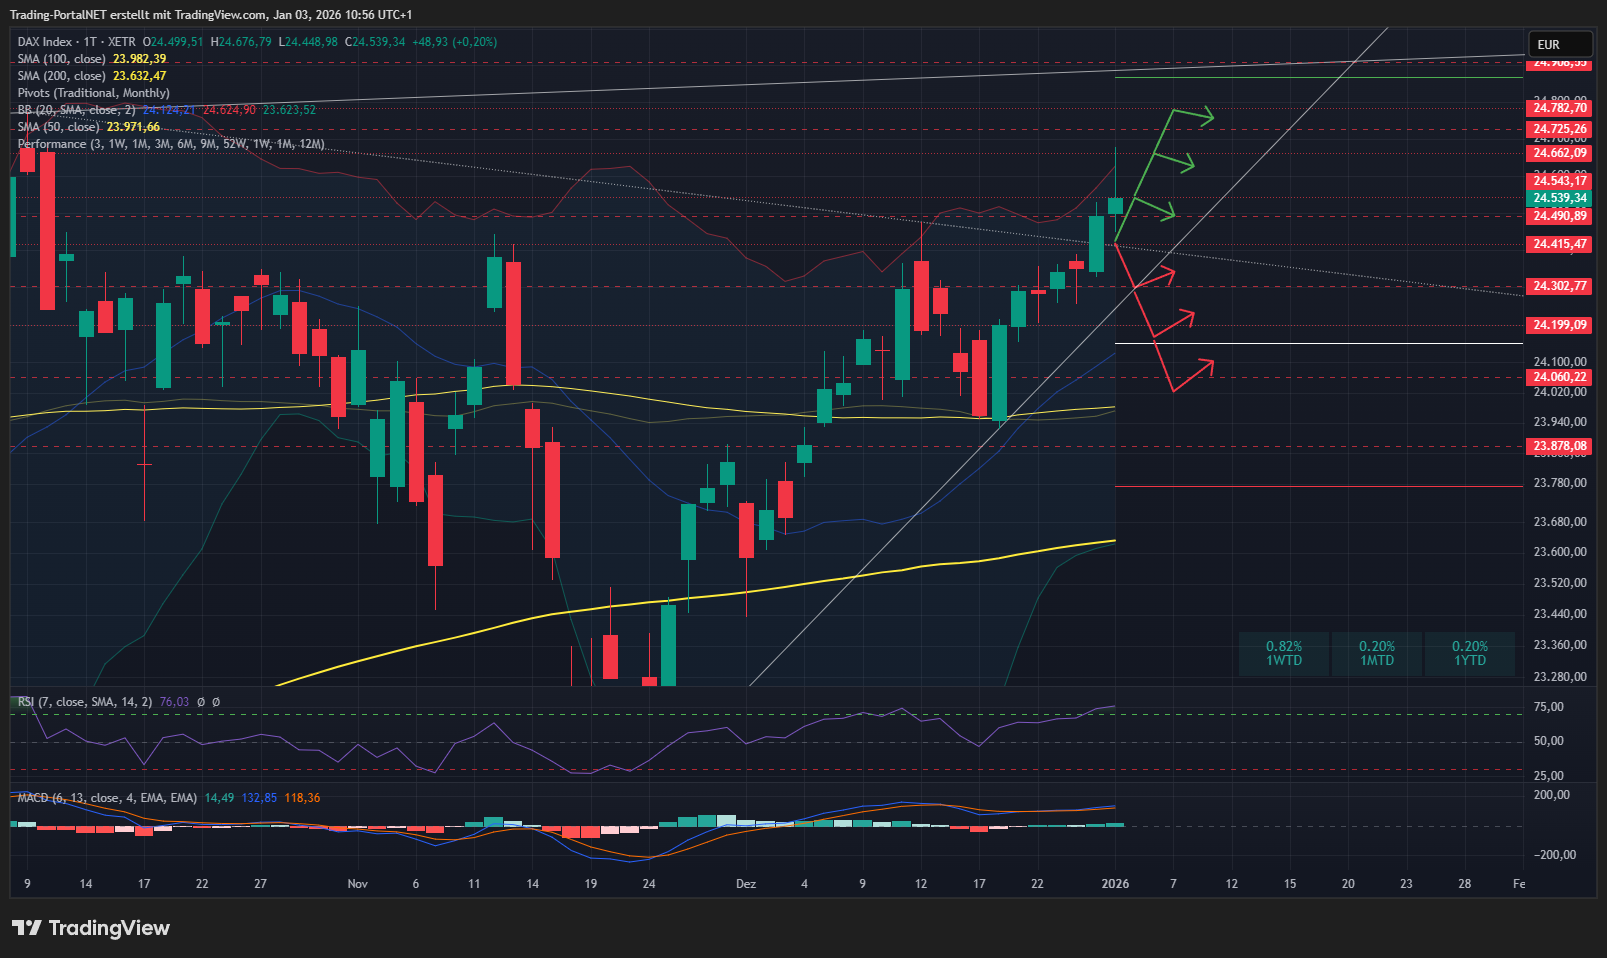
Task: Expand the BB (20, SMA, close, 2) legend
Action: (x=76, y=110)
